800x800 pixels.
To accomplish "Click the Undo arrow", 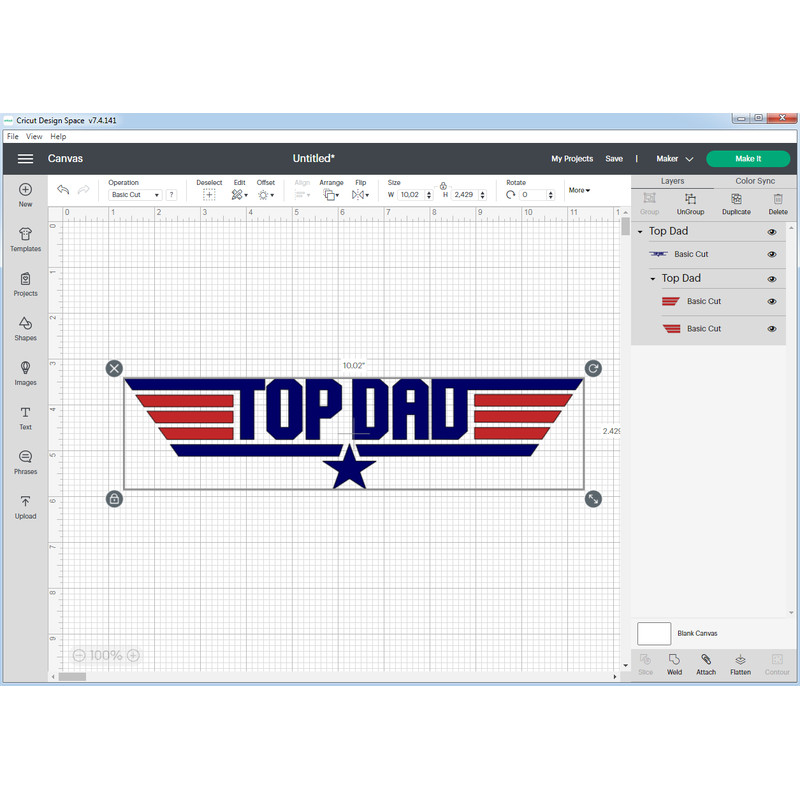I will (x=63, y=190).
